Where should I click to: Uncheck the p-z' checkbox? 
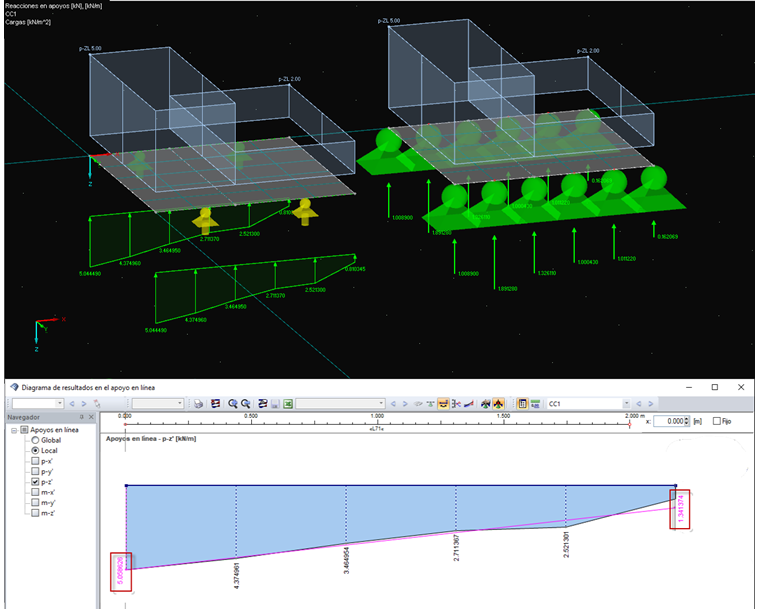coord(35,482)
